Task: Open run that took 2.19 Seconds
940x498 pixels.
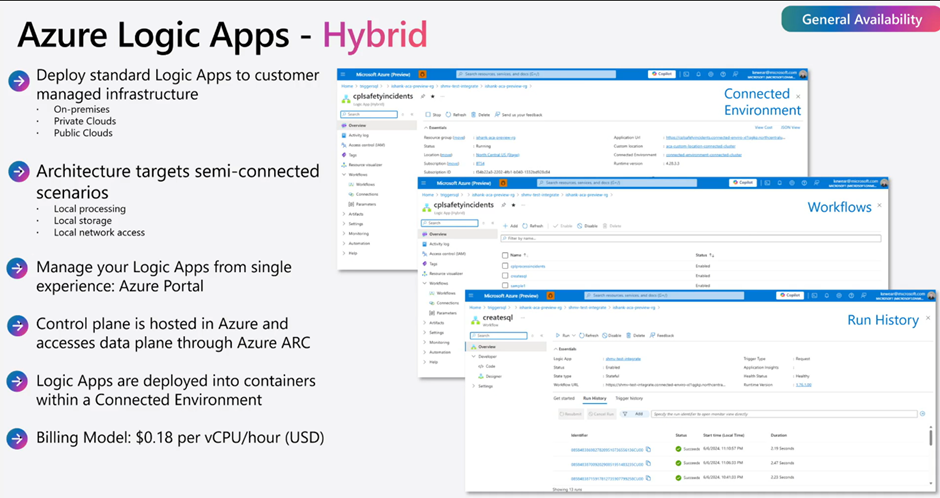Action: [x=607, y=449]
